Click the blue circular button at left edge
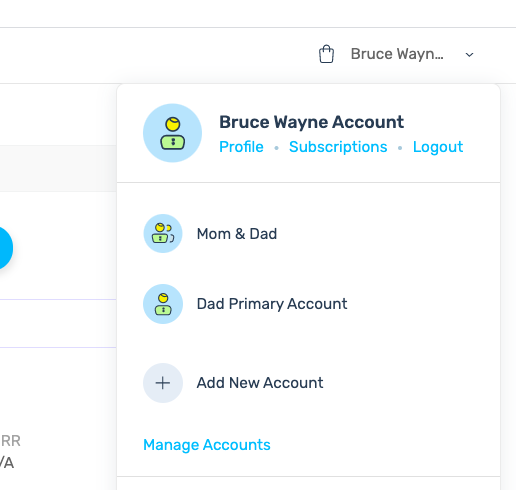 [4, 248]
